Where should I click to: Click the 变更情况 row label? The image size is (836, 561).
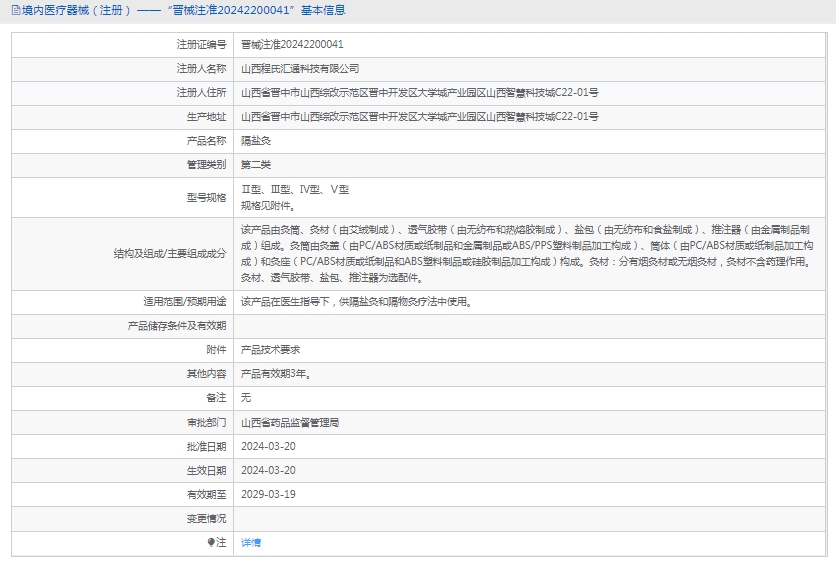(x=206, y=519)
